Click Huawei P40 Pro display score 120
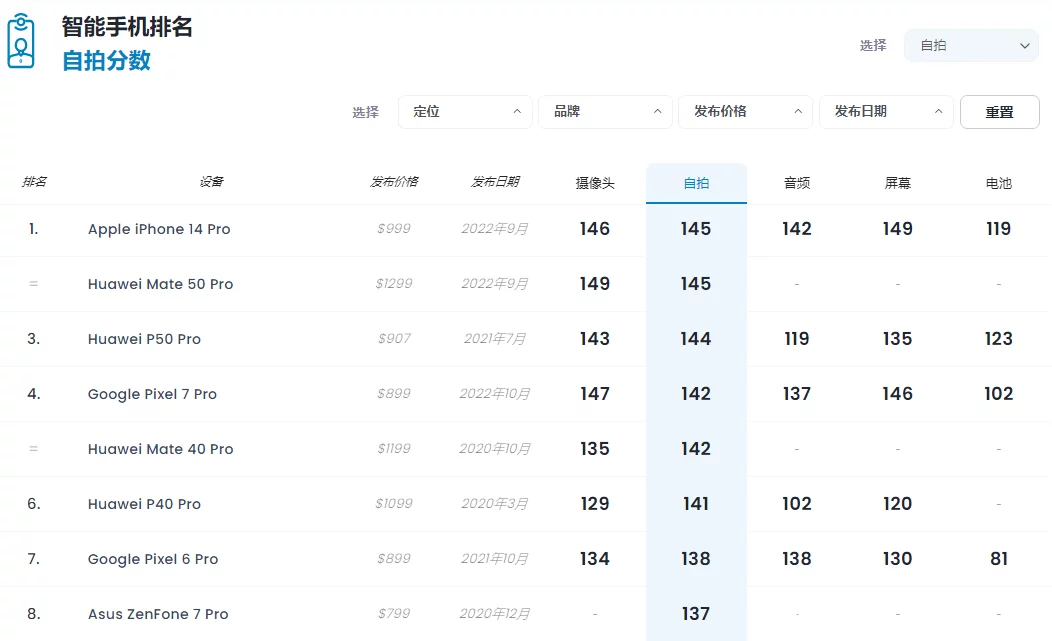The width and height of the screenshot is (1052, 641). (x=898, y=504)
